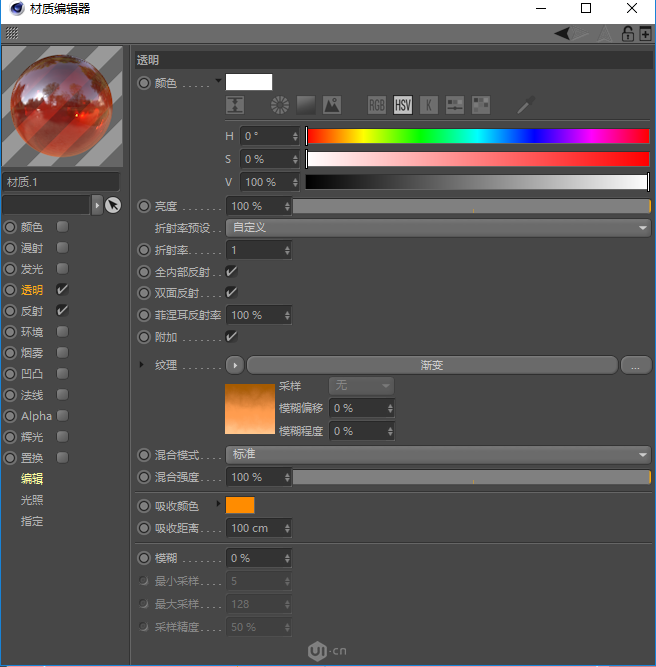
Task: Disable the 反射 channel checkbox
Action: coord(63,311)
